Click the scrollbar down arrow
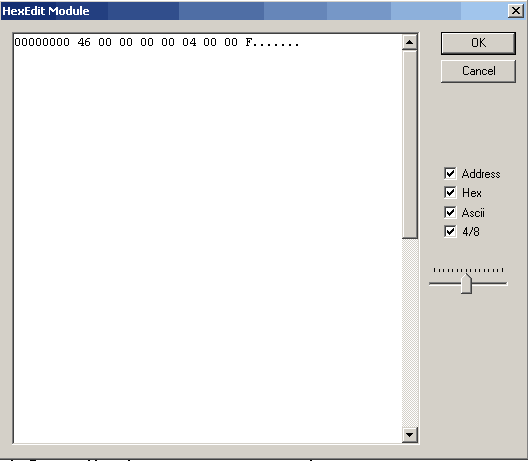This screenshot has width=529, height=461. click(x=410, y=434)
